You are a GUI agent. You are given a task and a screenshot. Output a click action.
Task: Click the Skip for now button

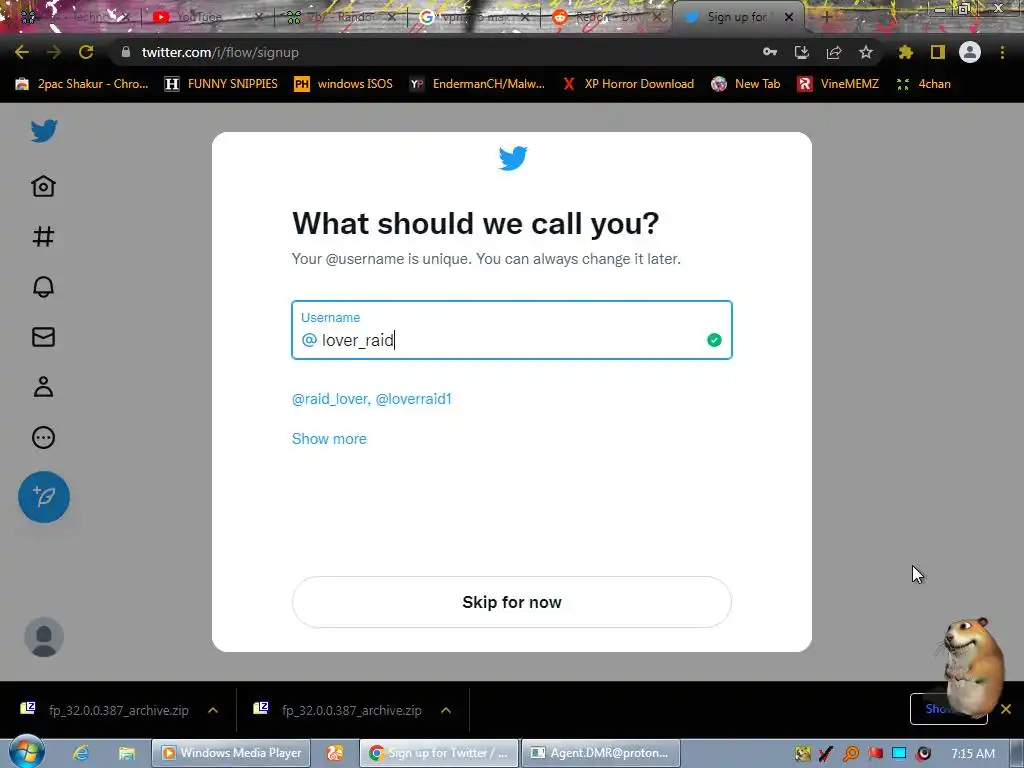pyautogui.click(x=512, y=602)
